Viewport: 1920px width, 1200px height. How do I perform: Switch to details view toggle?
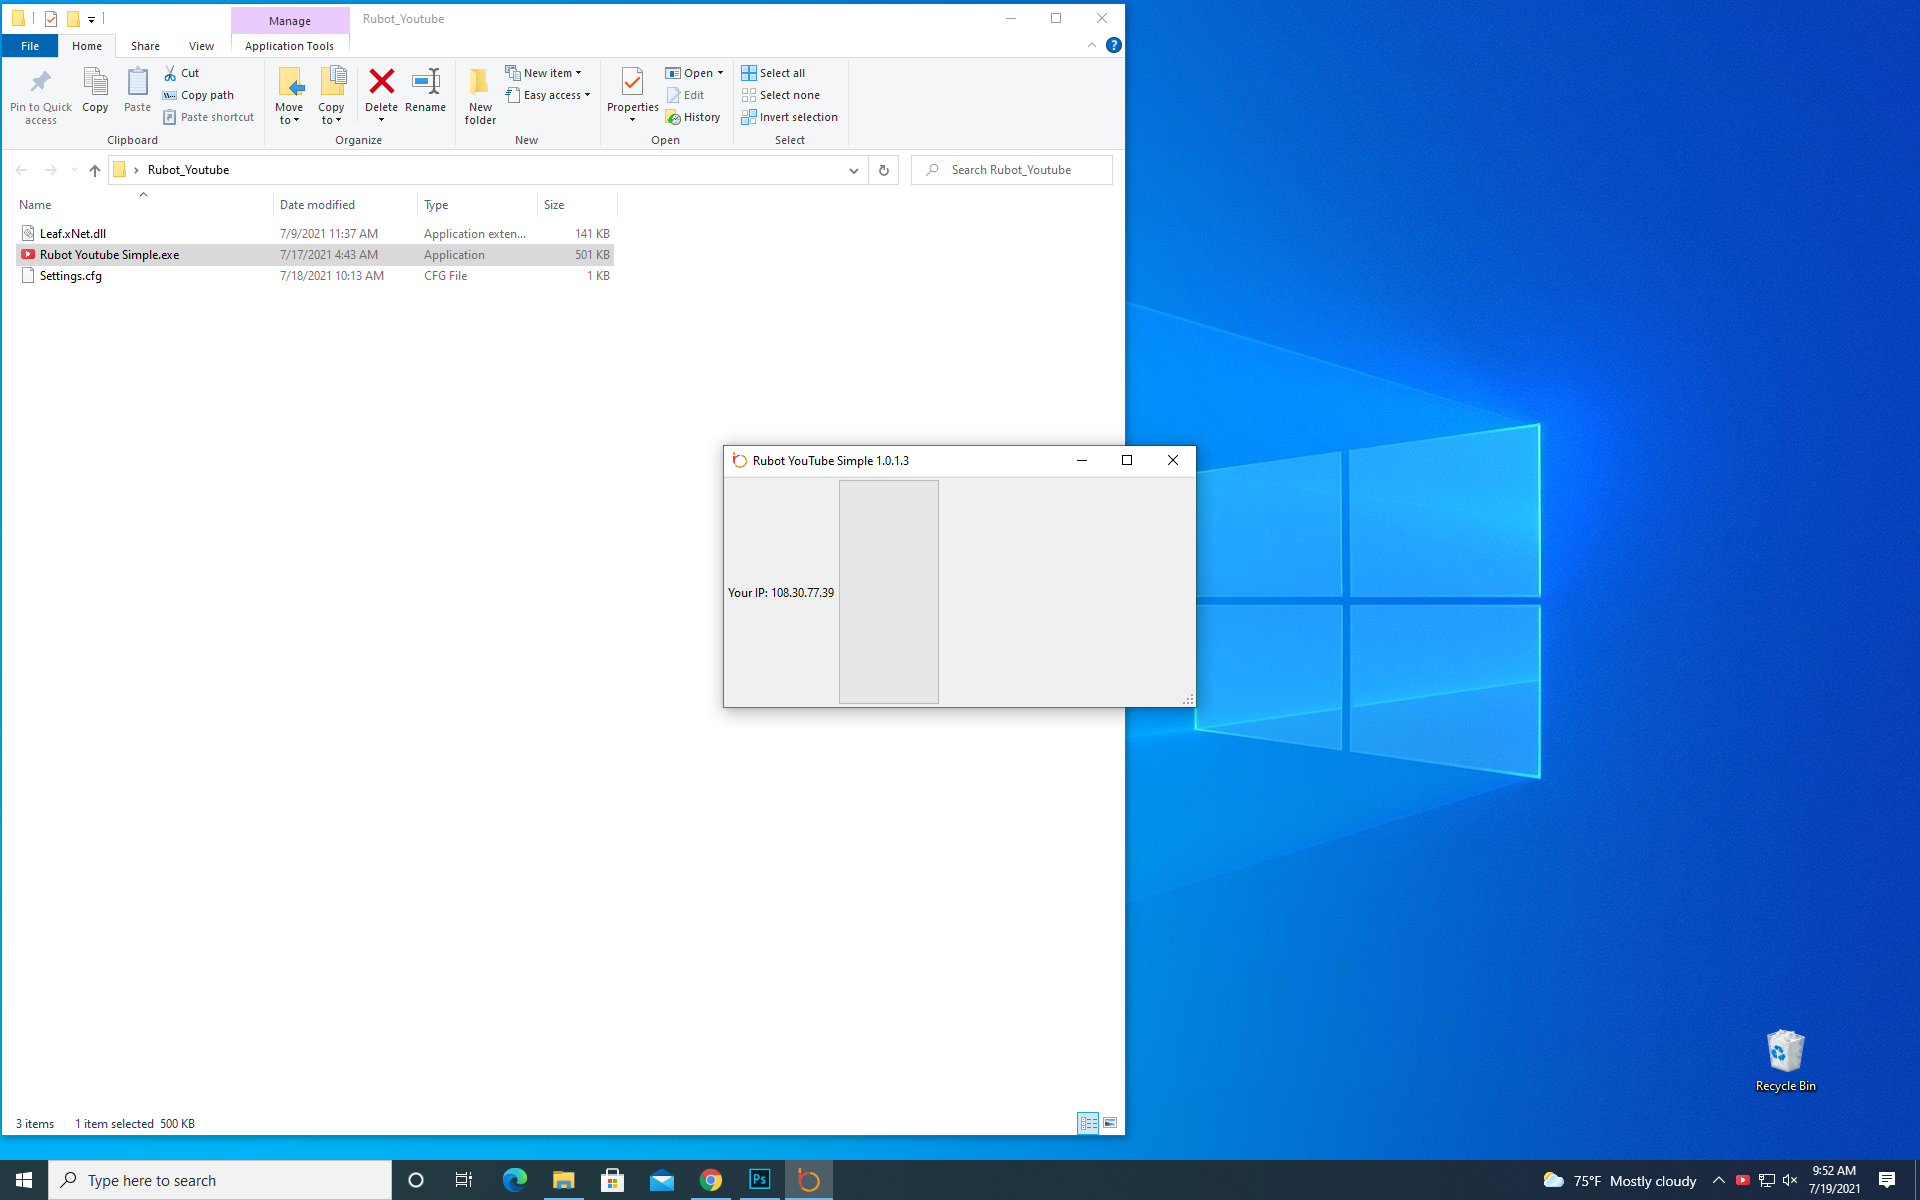[x=1088, y=1123]
